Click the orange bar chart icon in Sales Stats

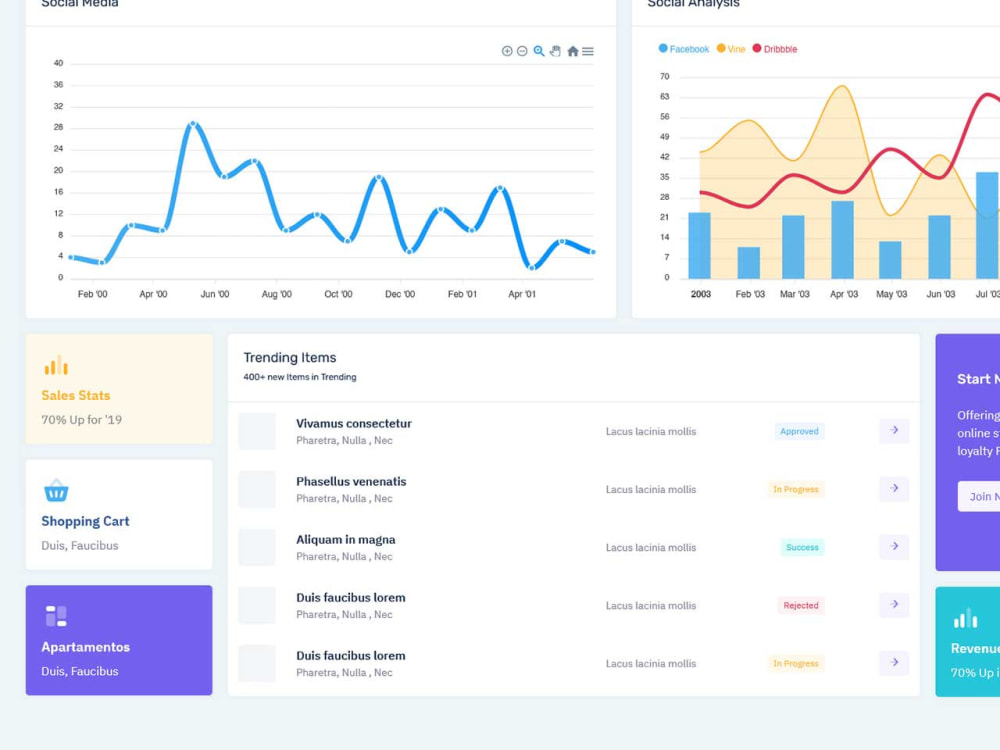coord(56,365)
